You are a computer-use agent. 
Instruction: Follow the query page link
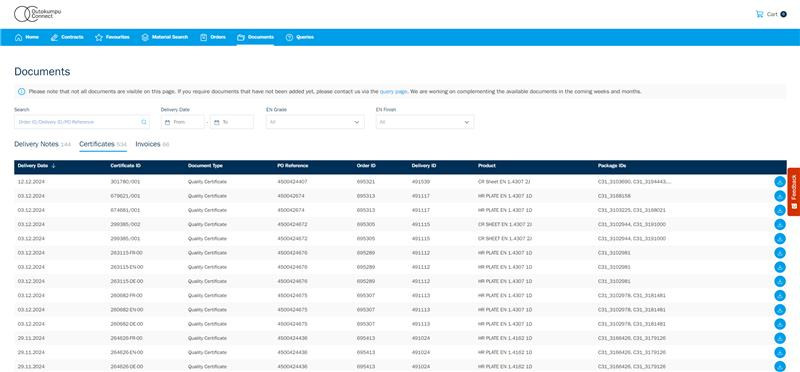point(393,91)
